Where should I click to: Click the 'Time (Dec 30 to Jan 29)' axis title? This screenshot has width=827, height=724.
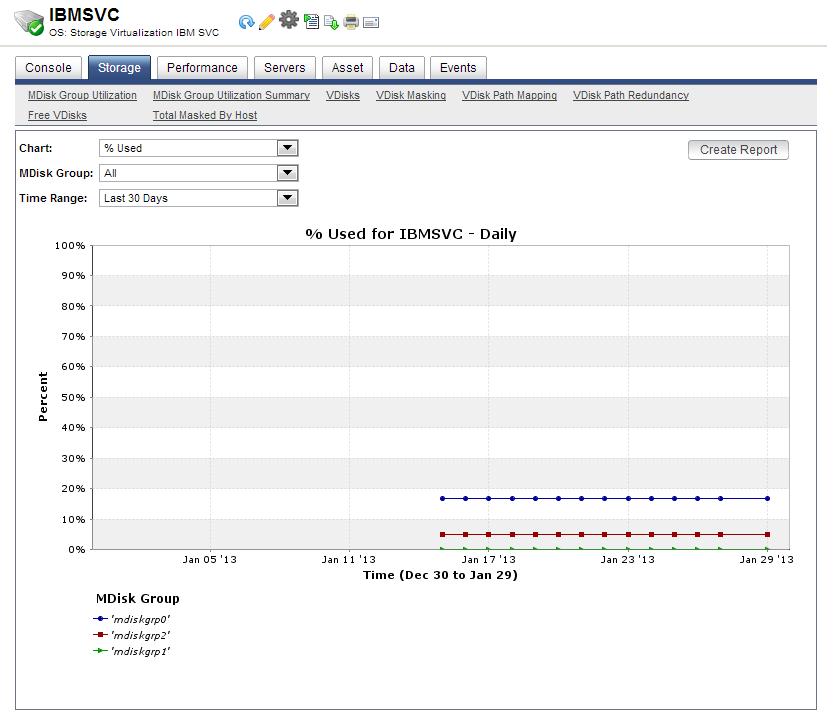[x=440, y=575]
